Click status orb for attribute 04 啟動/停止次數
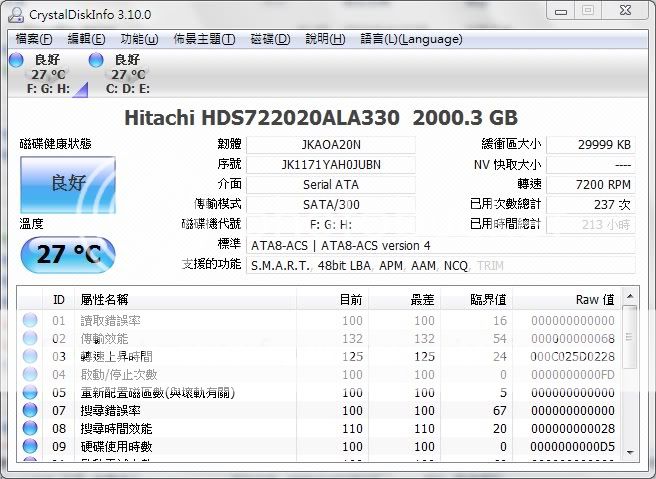 pos(30,374)
